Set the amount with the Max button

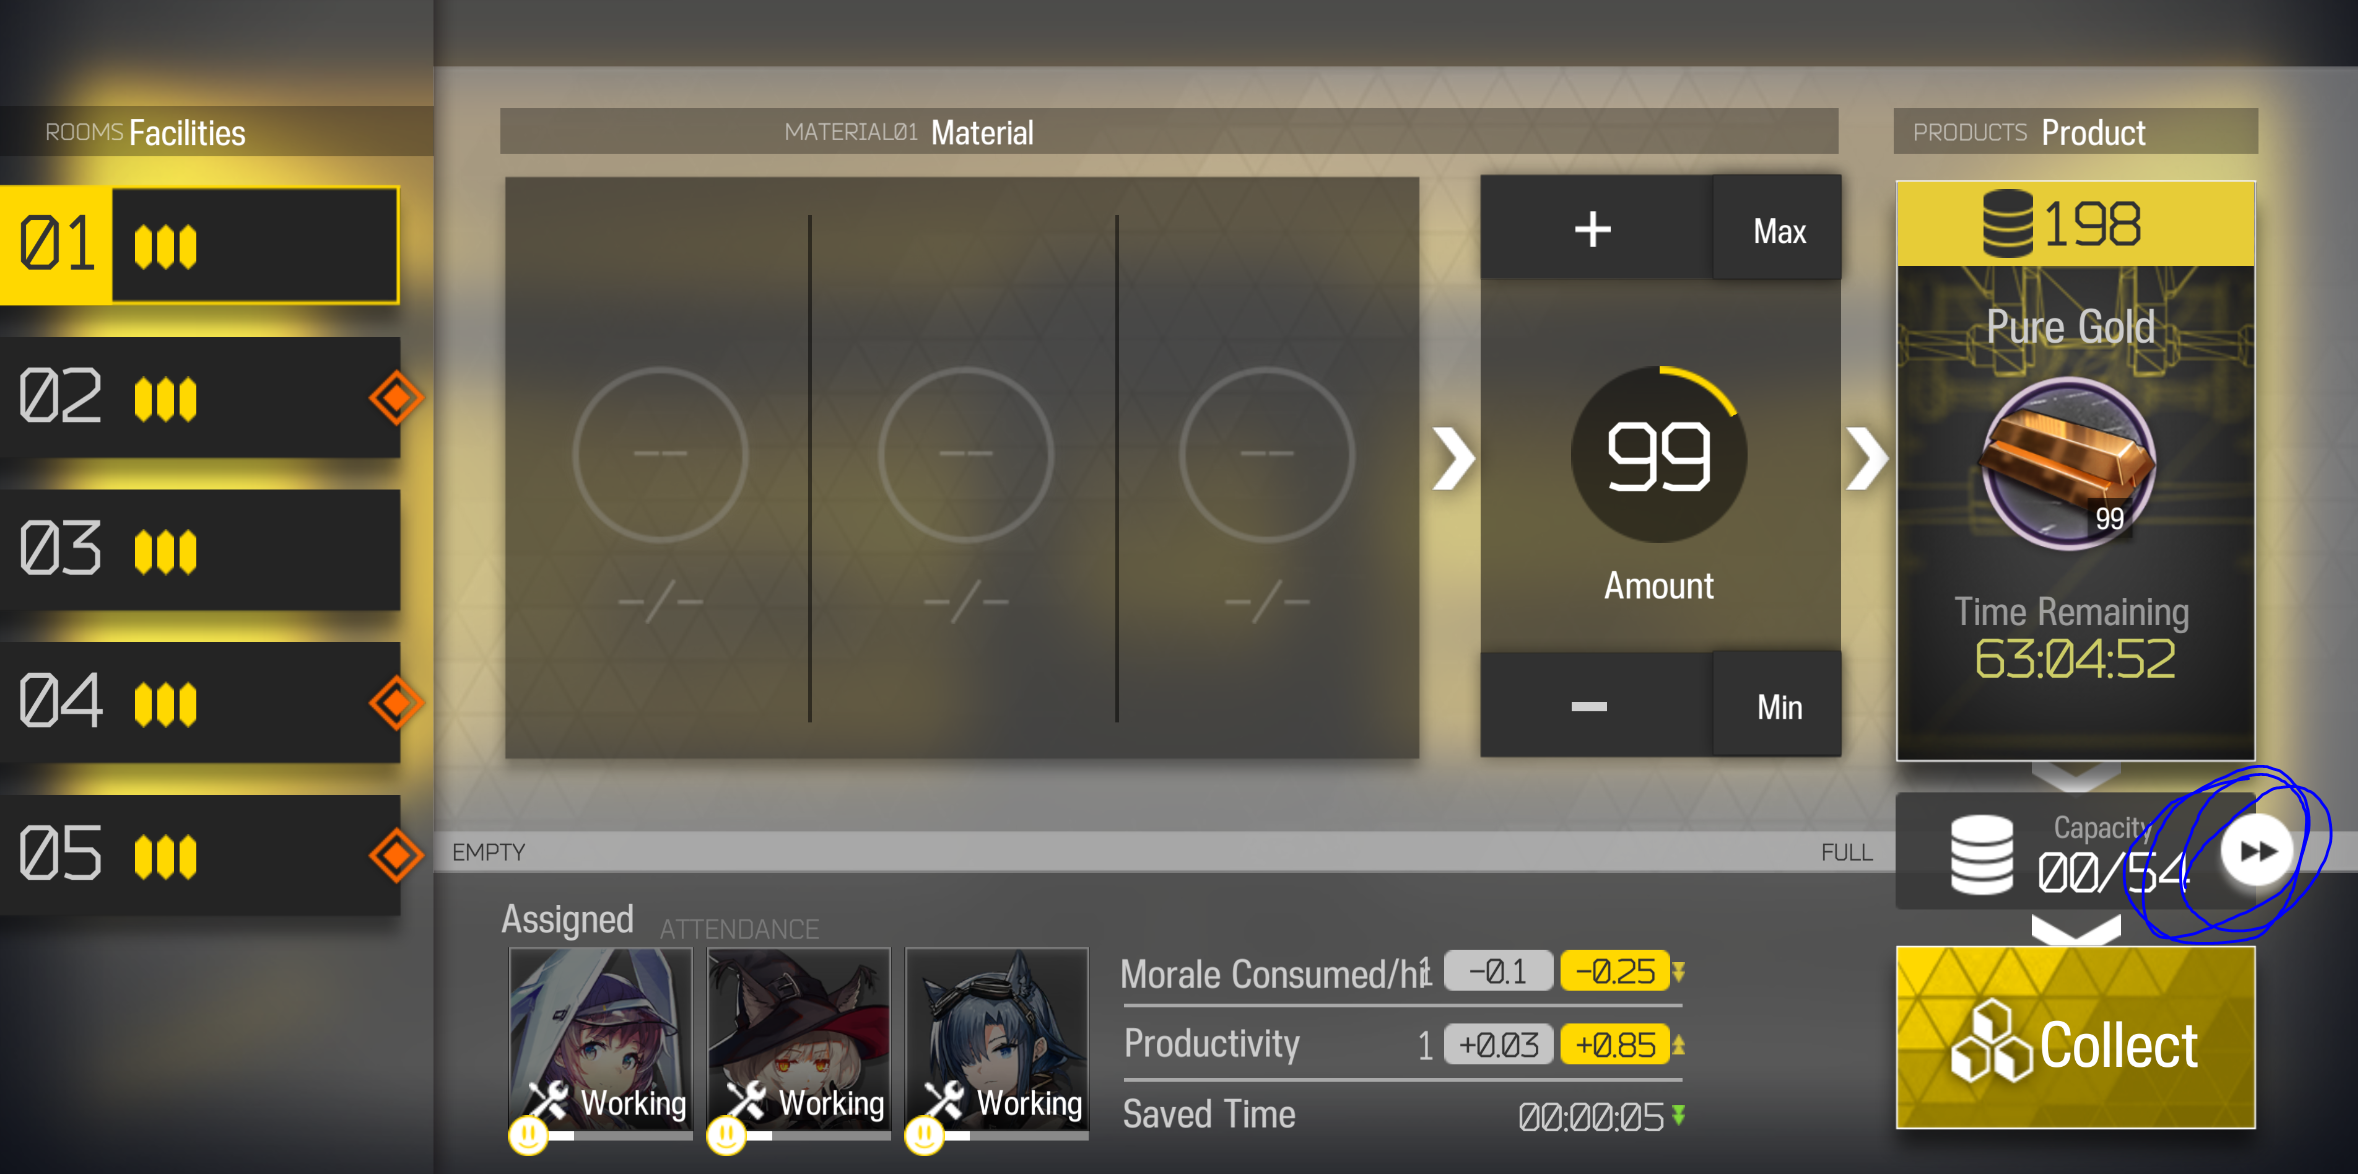1778,230
